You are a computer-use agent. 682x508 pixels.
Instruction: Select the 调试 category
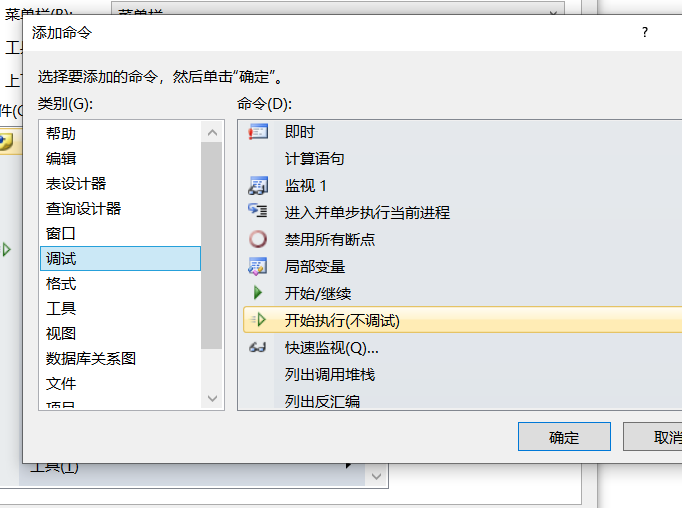click(120, 259)
